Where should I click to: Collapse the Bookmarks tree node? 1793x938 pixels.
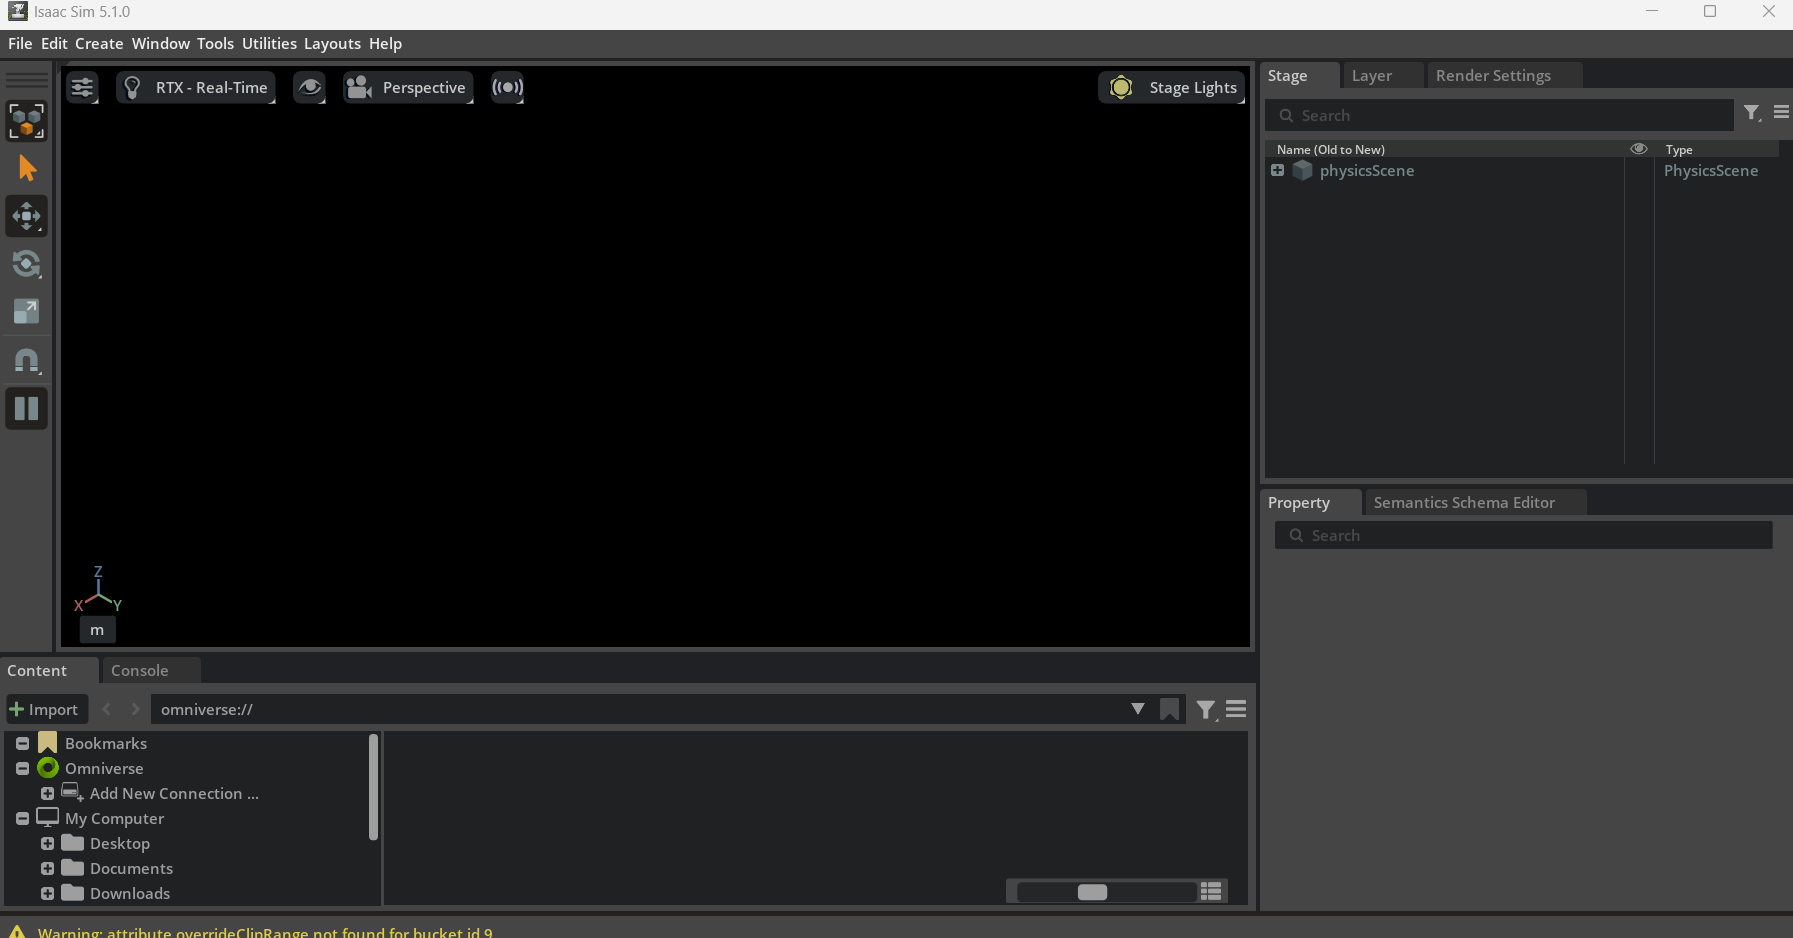point(22,744)
